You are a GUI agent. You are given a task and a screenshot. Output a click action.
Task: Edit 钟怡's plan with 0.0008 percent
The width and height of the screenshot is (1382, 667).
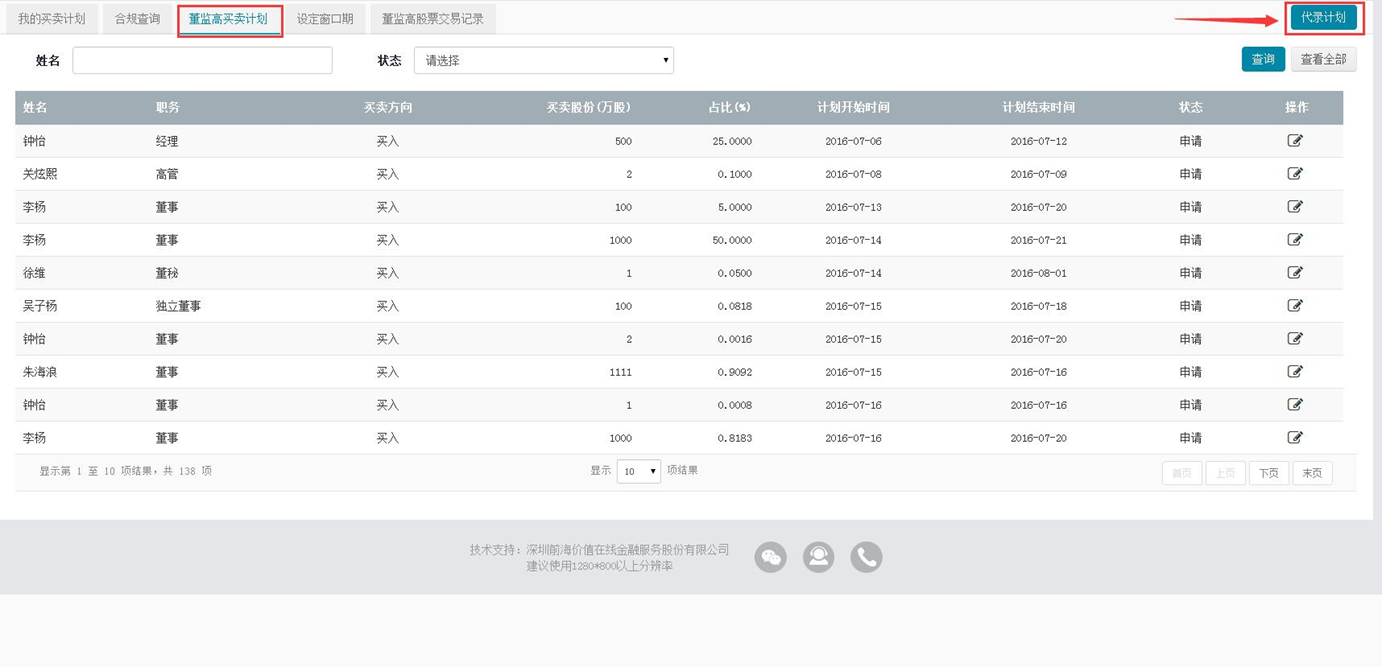pyautogui.click(x=1295, y=405)
